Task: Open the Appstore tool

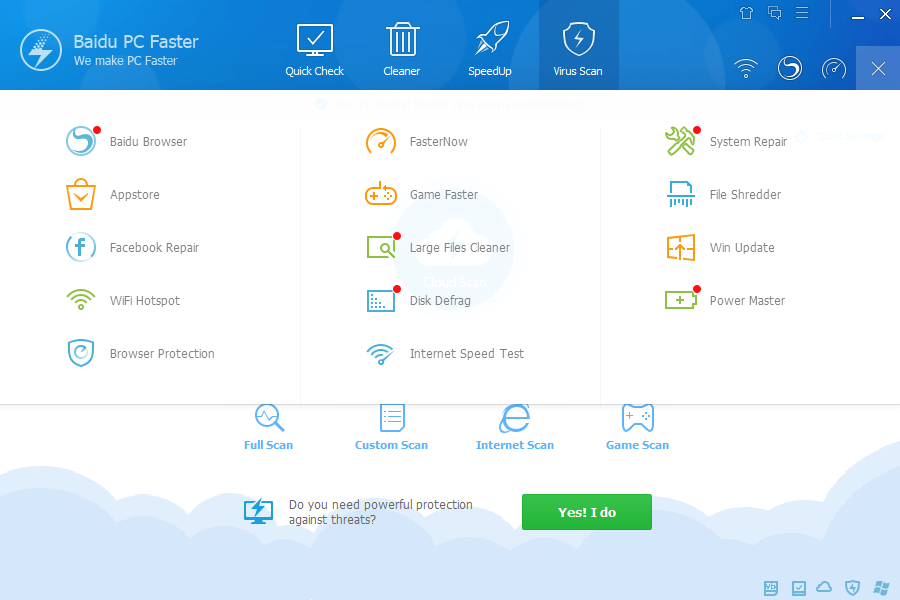Action: point(112,195)
